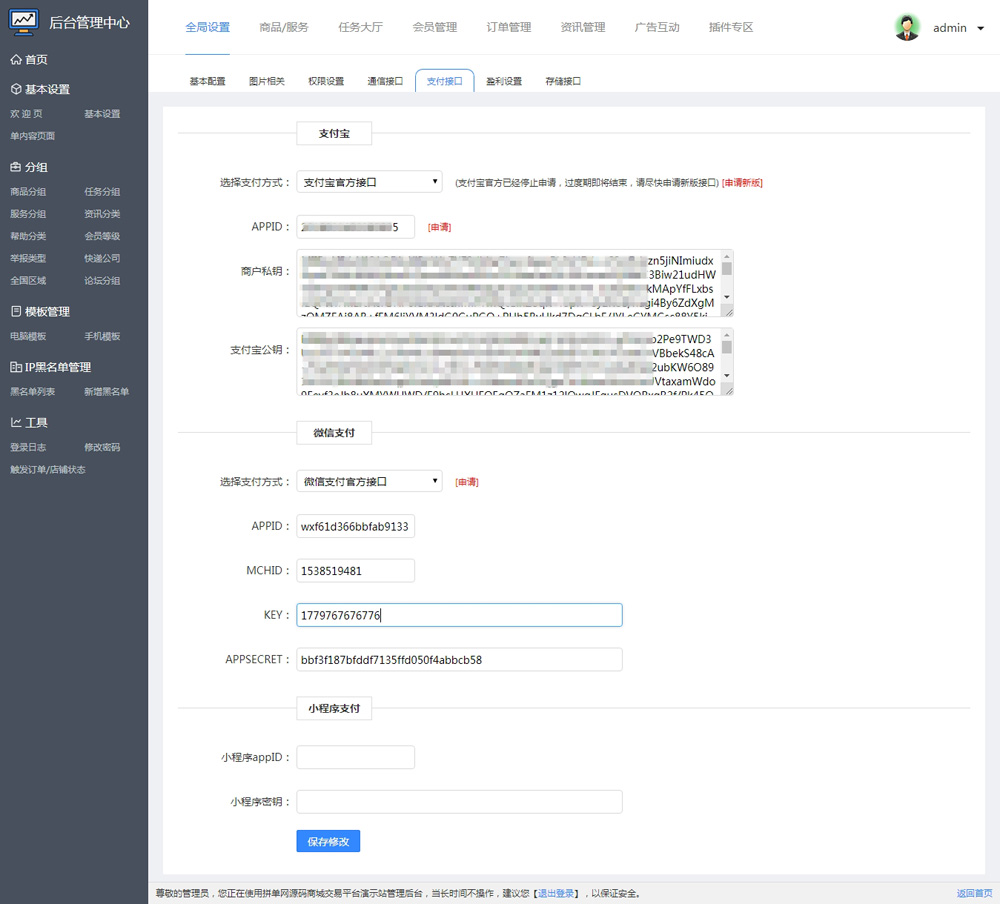Open the WeChat 微信支付官方接口 payment method dropdown
The width and height of the screenshot is (1000, 904).
[369, 482]
